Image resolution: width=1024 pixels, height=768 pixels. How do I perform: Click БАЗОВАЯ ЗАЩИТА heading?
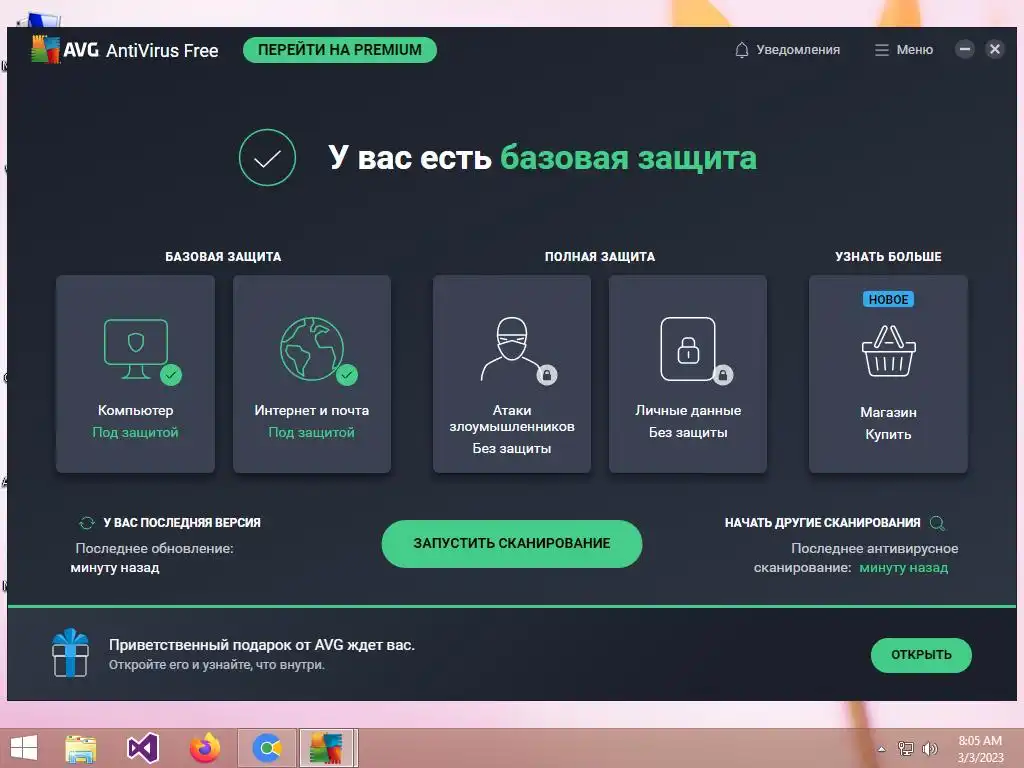[x=223, y=257]
